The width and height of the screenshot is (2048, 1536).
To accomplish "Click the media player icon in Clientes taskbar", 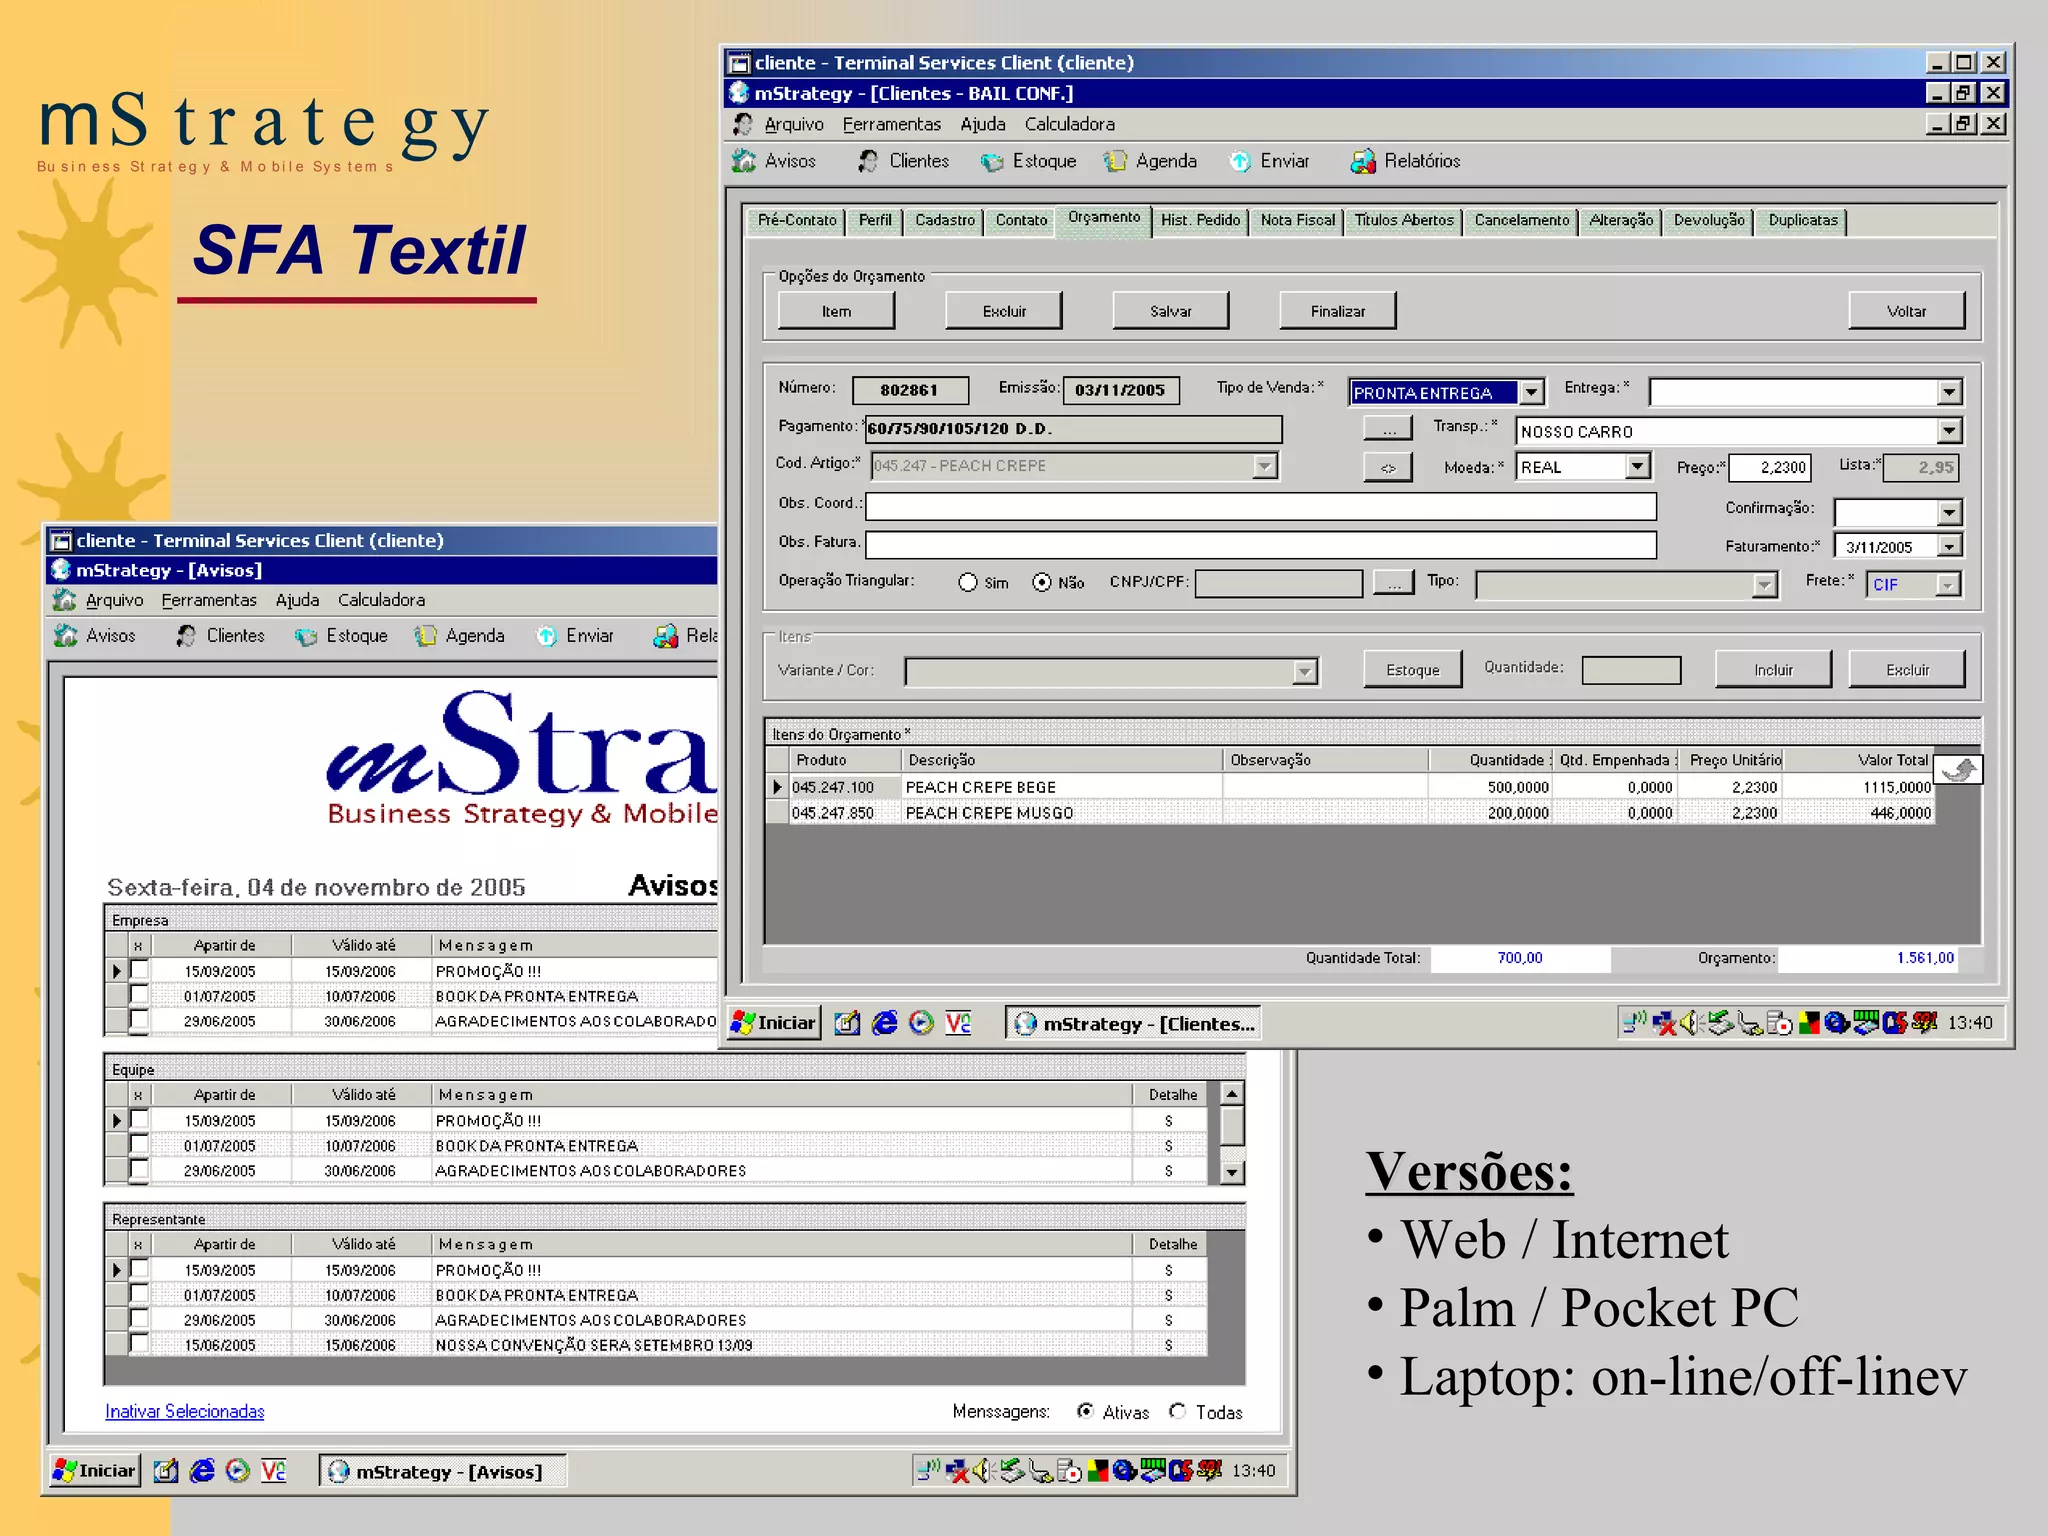I will point(921,1023).
